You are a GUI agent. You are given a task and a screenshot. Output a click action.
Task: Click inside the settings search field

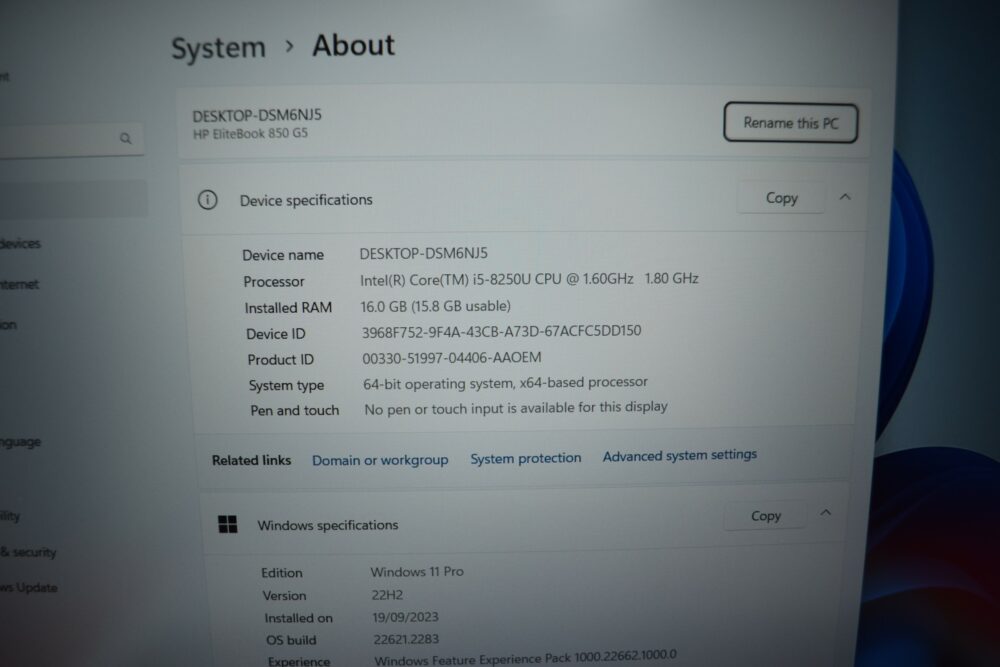[x=69, y=138]
